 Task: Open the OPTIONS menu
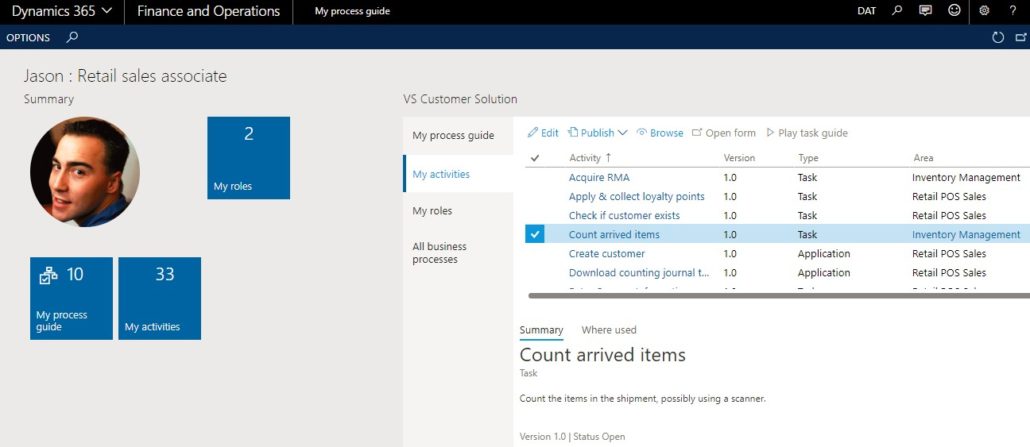[x=28, y=37]
